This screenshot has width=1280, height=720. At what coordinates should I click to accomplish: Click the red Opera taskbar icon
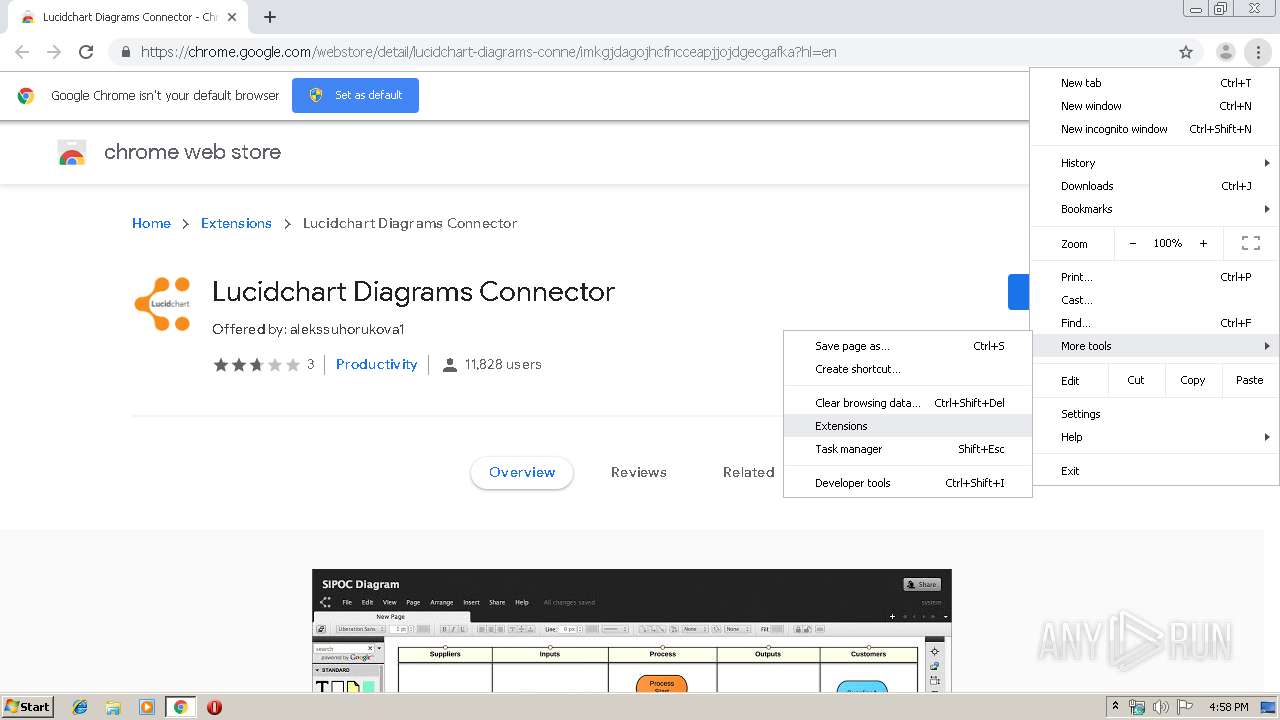(x=214, y=707)
